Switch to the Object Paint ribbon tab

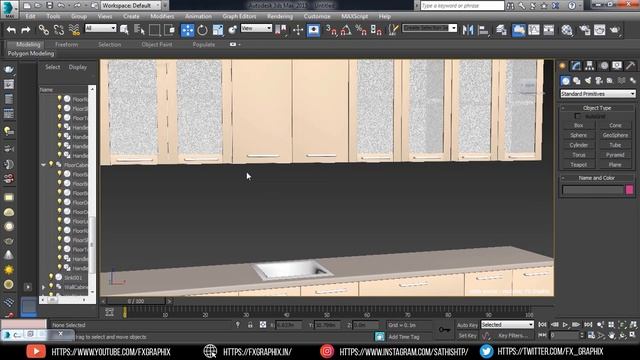(157, 44)
